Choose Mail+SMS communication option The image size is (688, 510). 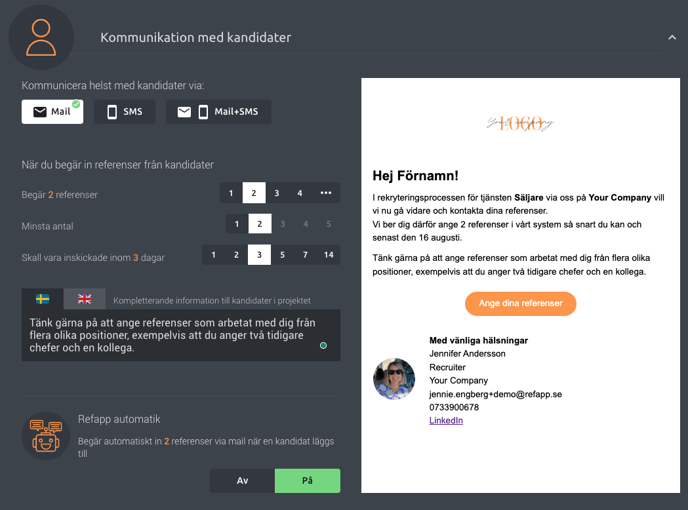point(219,112)
